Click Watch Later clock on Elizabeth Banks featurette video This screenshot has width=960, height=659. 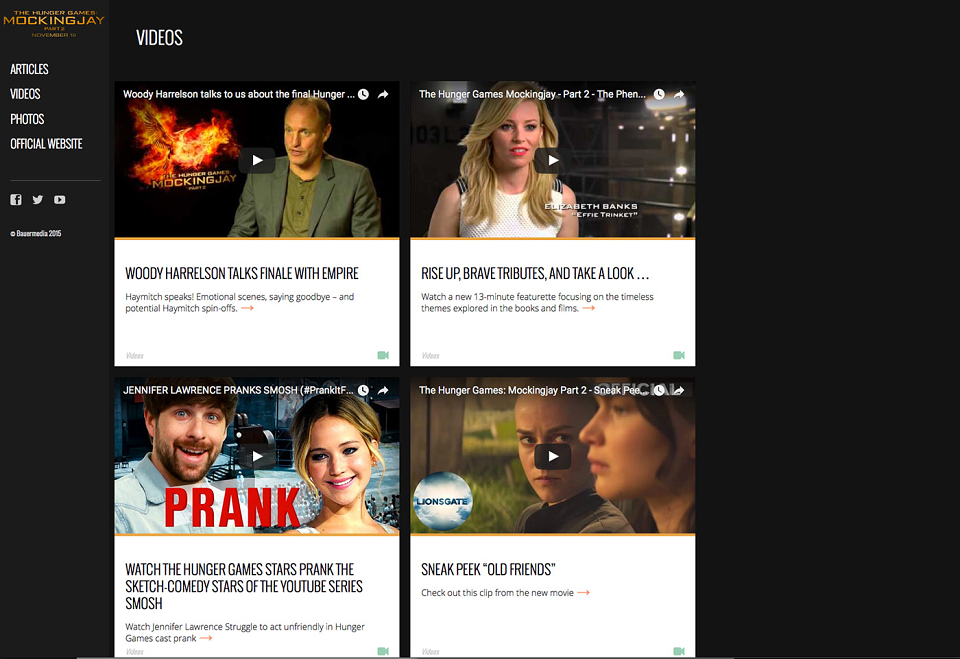(659, 94)
